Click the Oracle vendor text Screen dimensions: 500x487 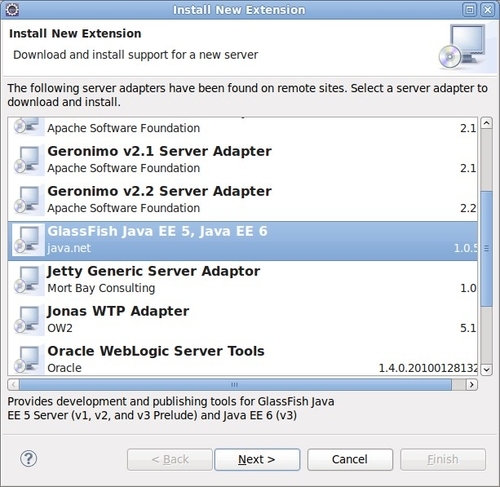64,368
